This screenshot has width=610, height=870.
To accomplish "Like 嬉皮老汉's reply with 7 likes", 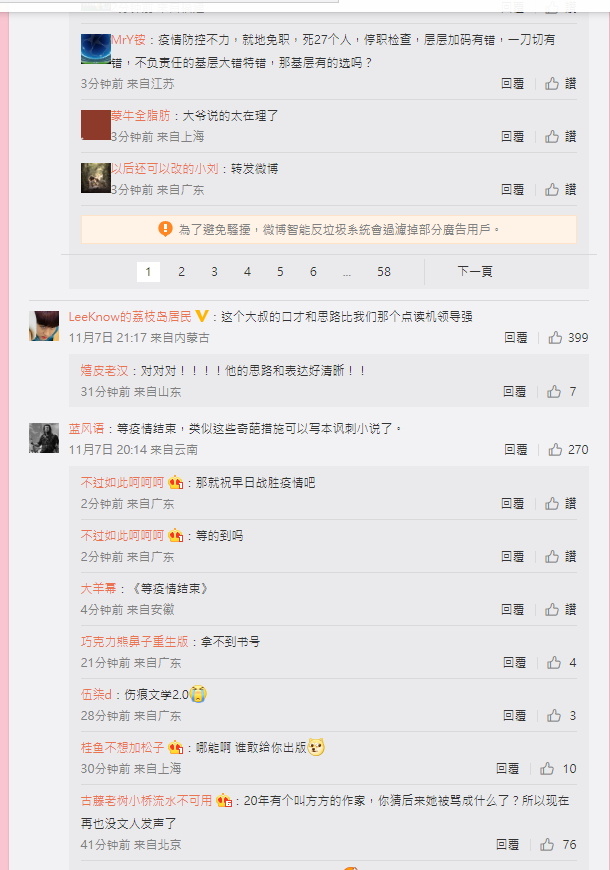I will coord(561,392).
